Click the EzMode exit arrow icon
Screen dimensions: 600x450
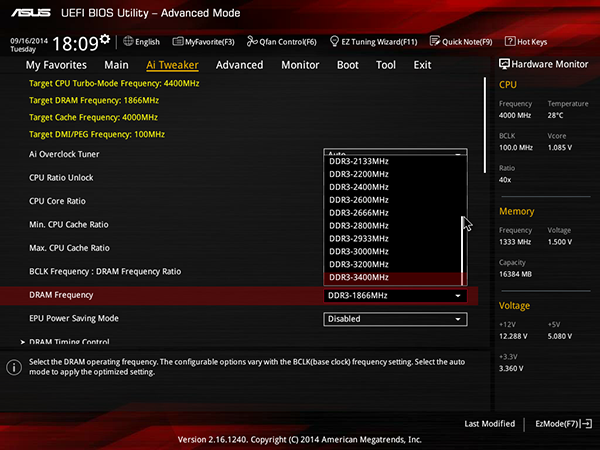pos(587,424)
